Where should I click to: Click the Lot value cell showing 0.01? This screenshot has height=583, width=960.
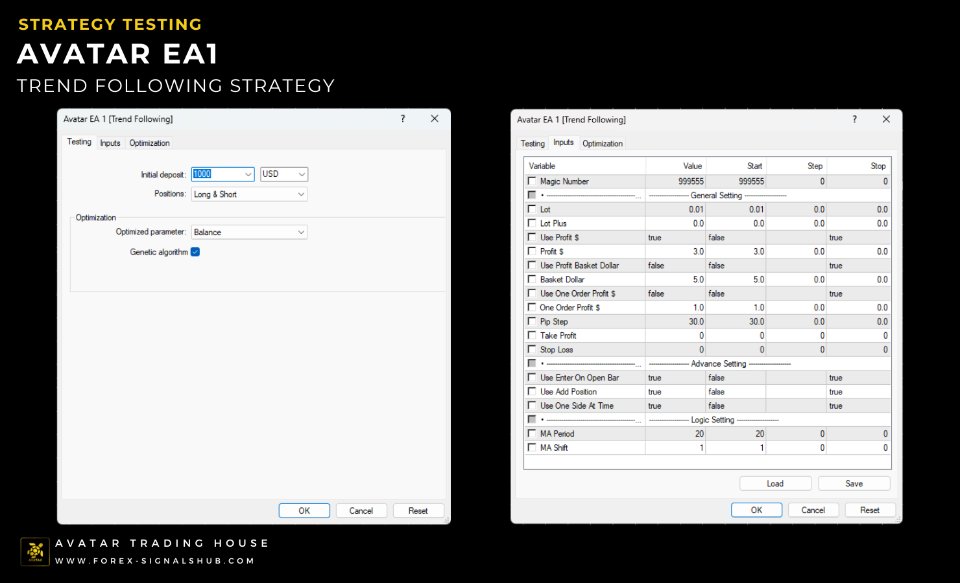[x=676, y=209]
